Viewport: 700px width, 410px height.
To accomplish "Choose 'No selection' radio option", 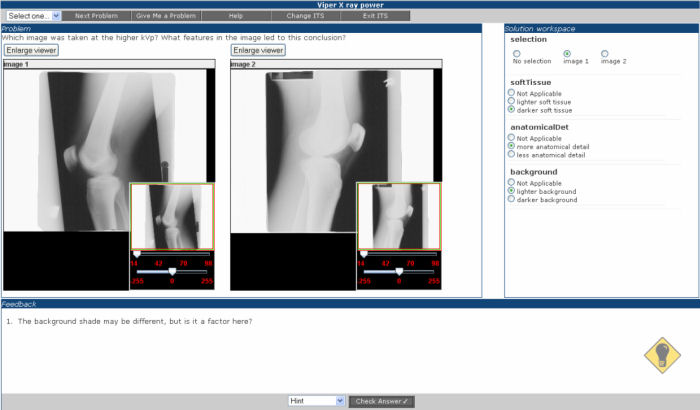I will (x=517, y=53).
